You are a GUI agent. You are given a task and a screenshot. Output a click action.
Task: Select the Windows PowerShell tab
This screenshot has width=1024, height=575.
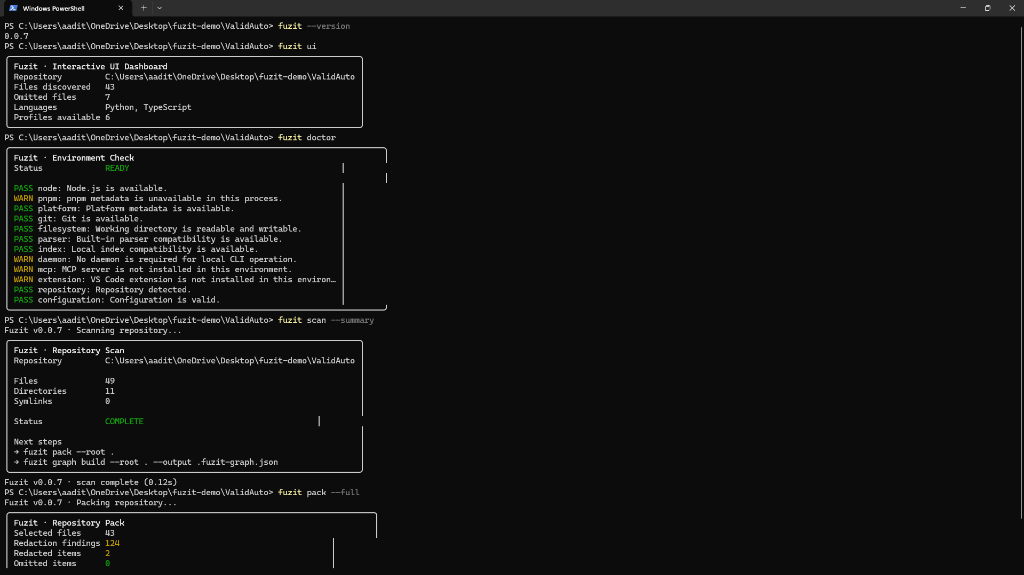point(65,8)
